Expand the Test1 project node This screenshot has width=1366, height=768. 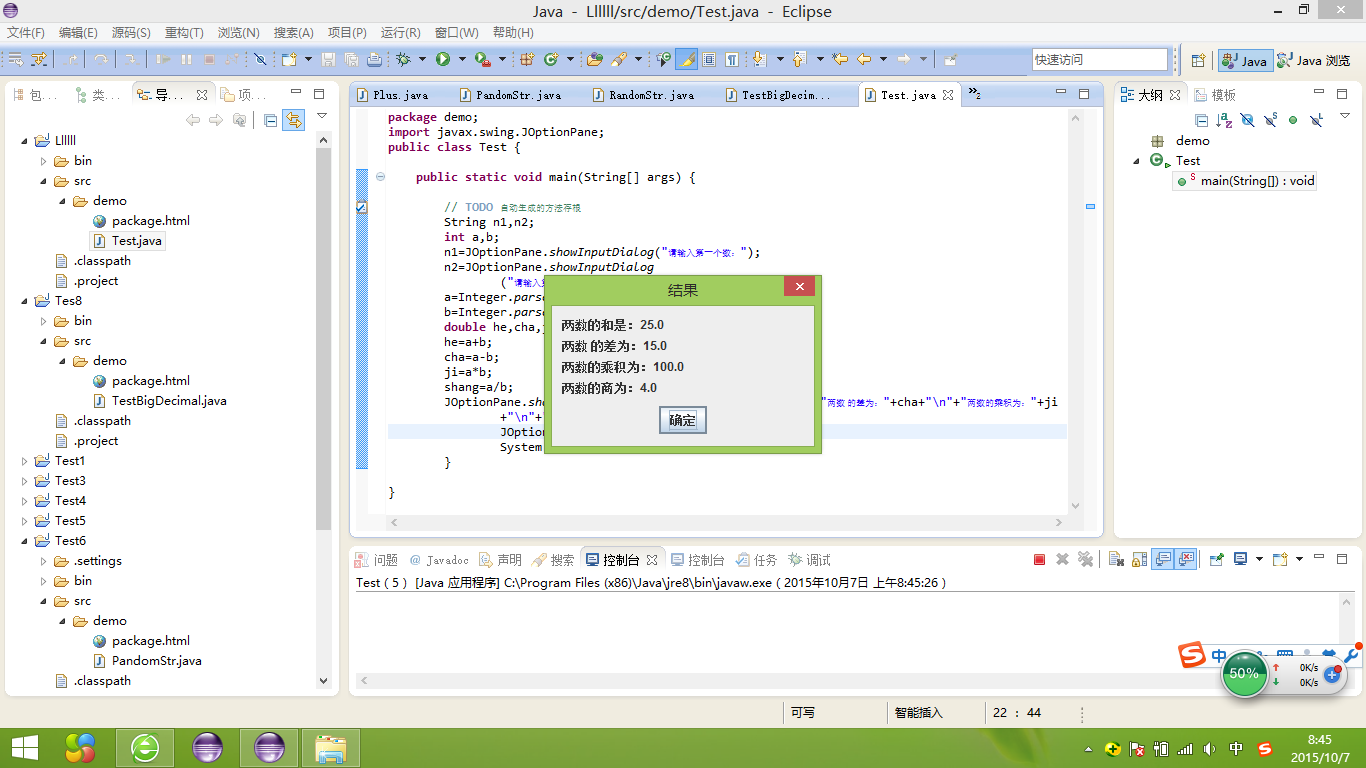pyautogui.click(x=25, y=461)
